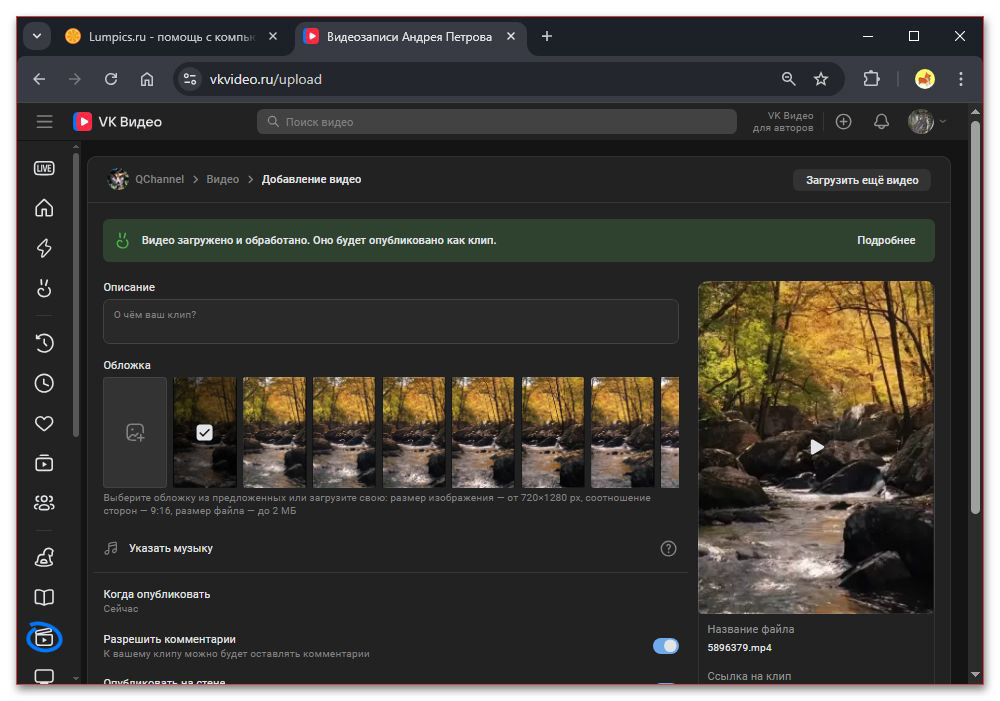This screenshot has height=701, width=1000.
Task: Open the knight chess piece icon in sidebar
Action: tap(44, 557)
